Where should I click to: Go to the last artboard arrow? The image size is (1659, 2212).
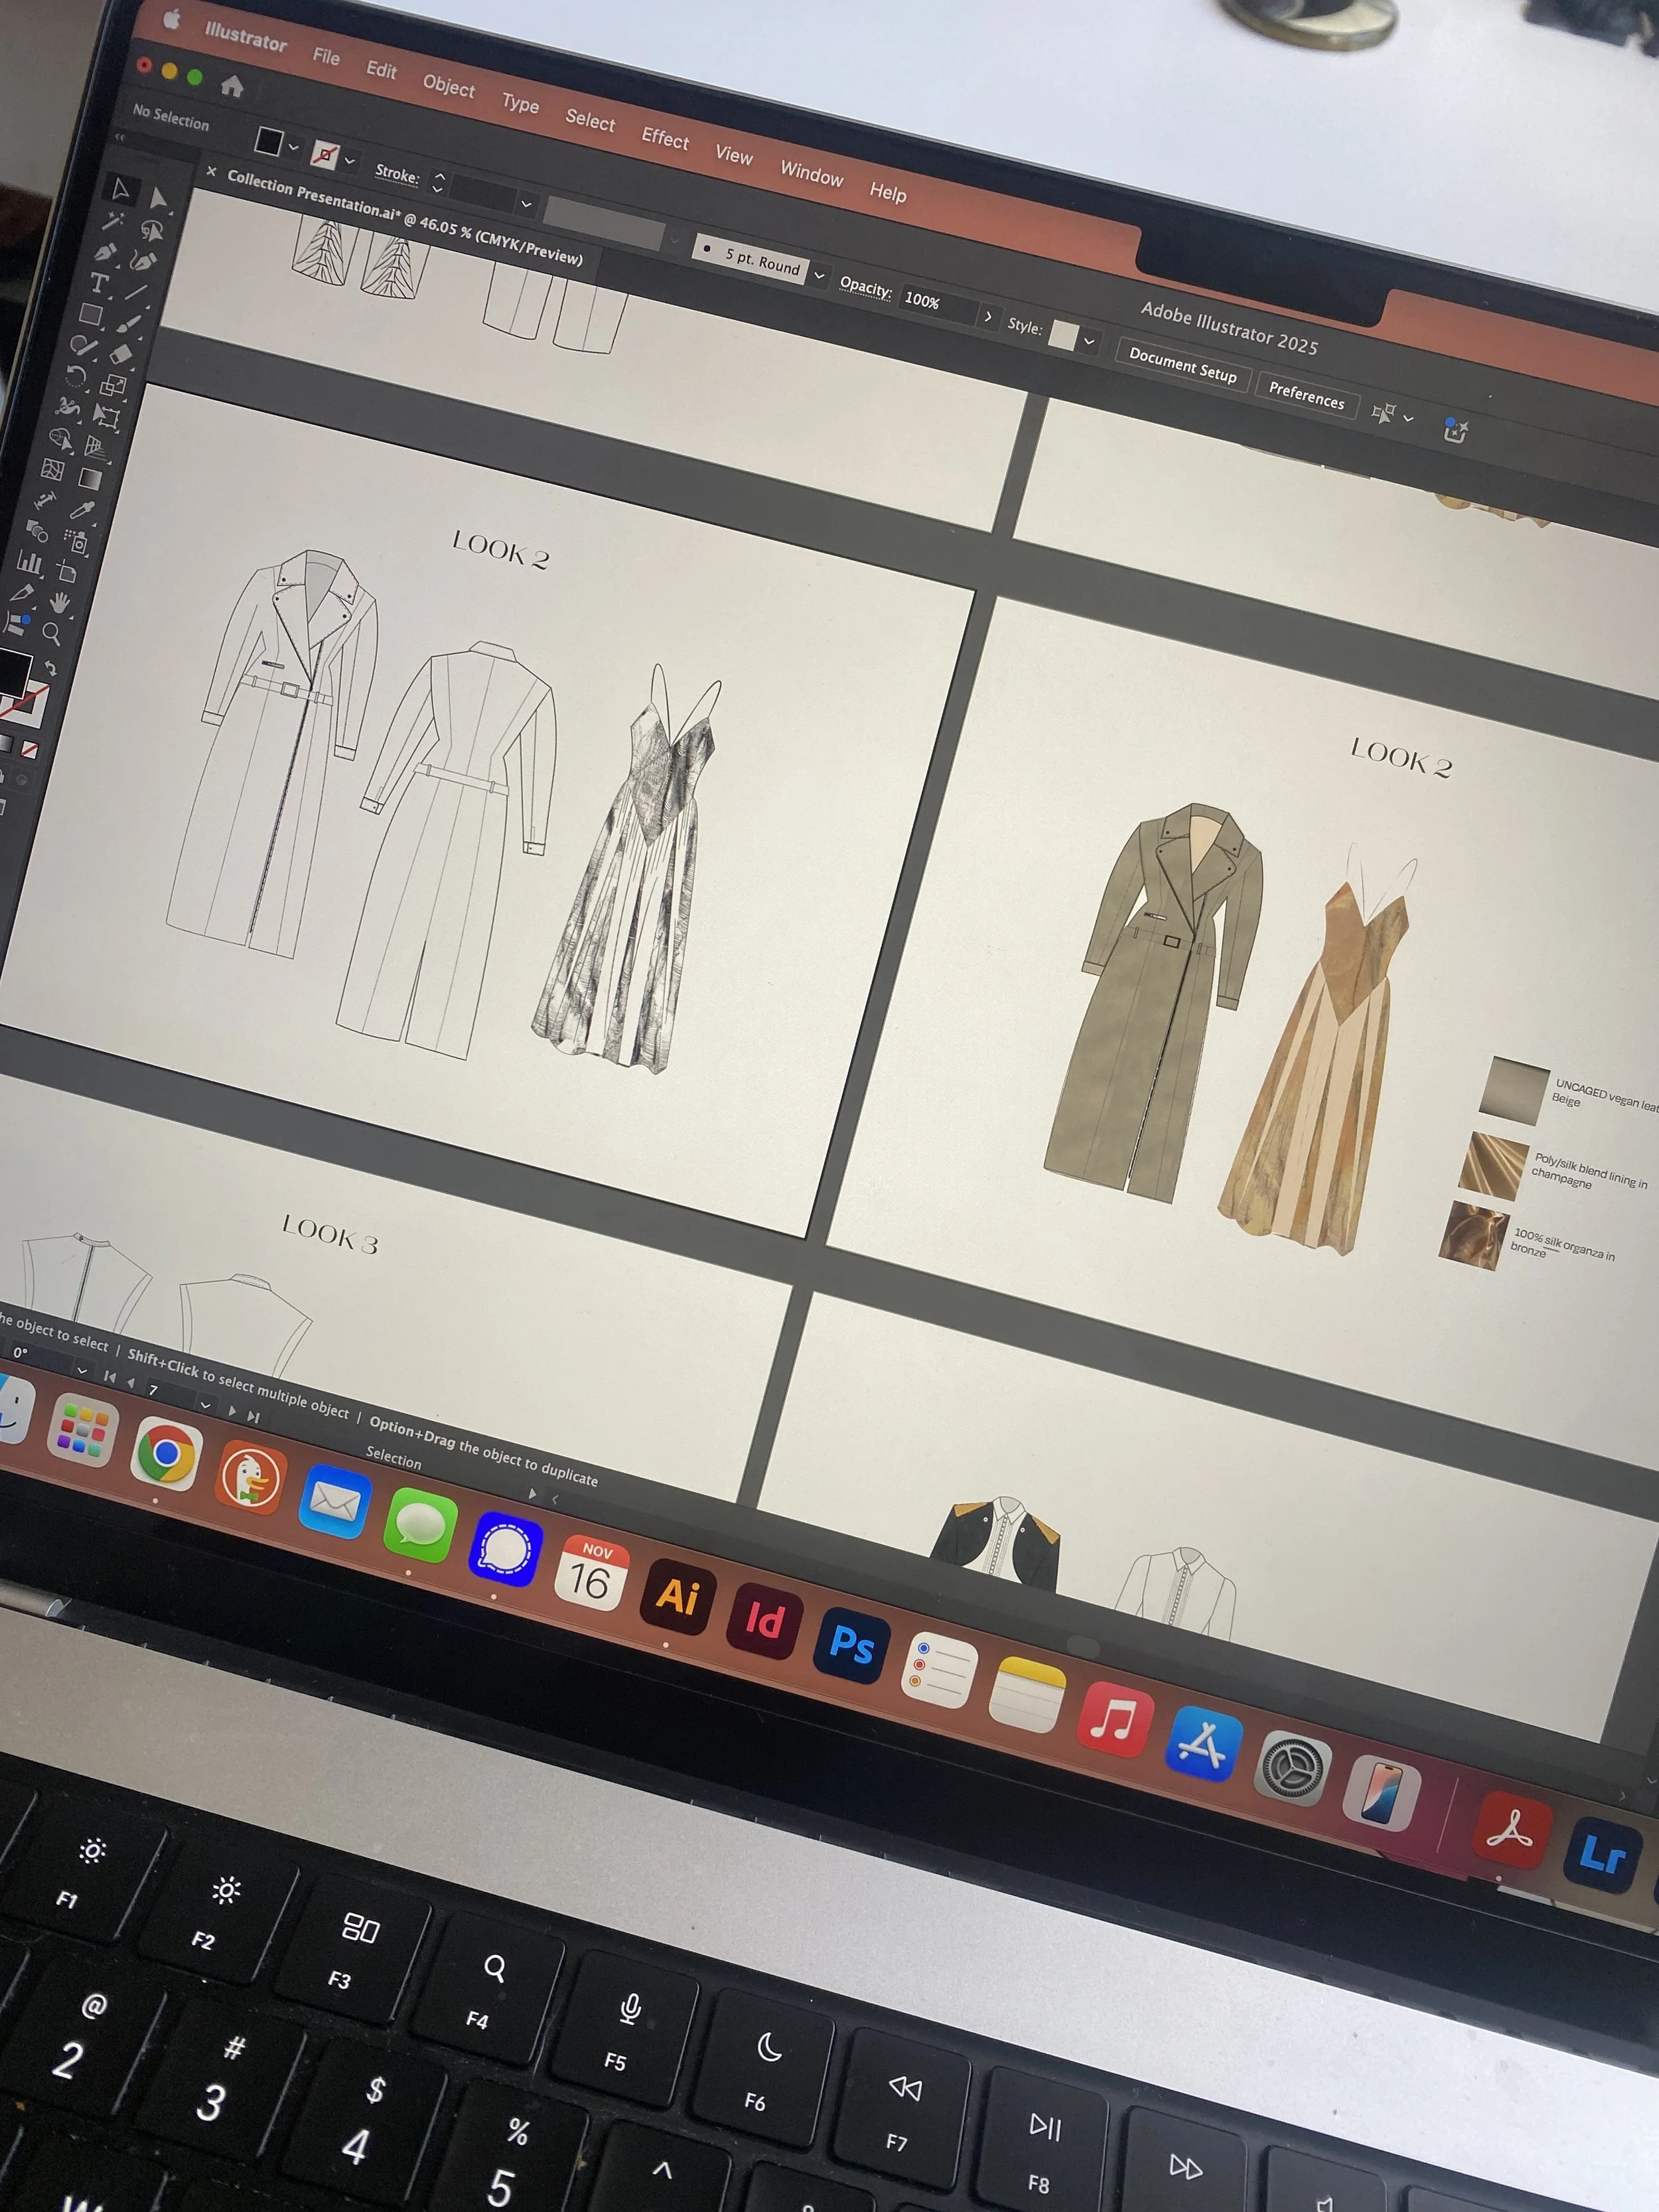pos(253,1416)
